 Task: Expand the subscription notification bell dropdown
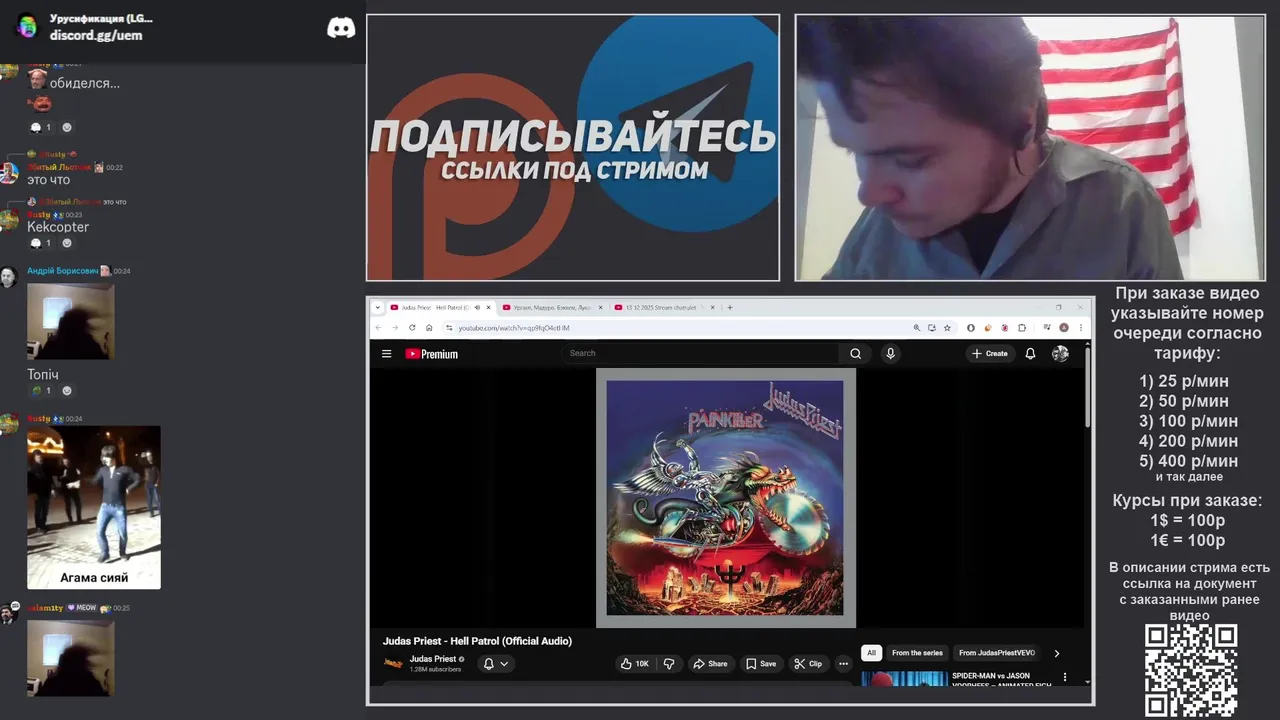(496, 663)
